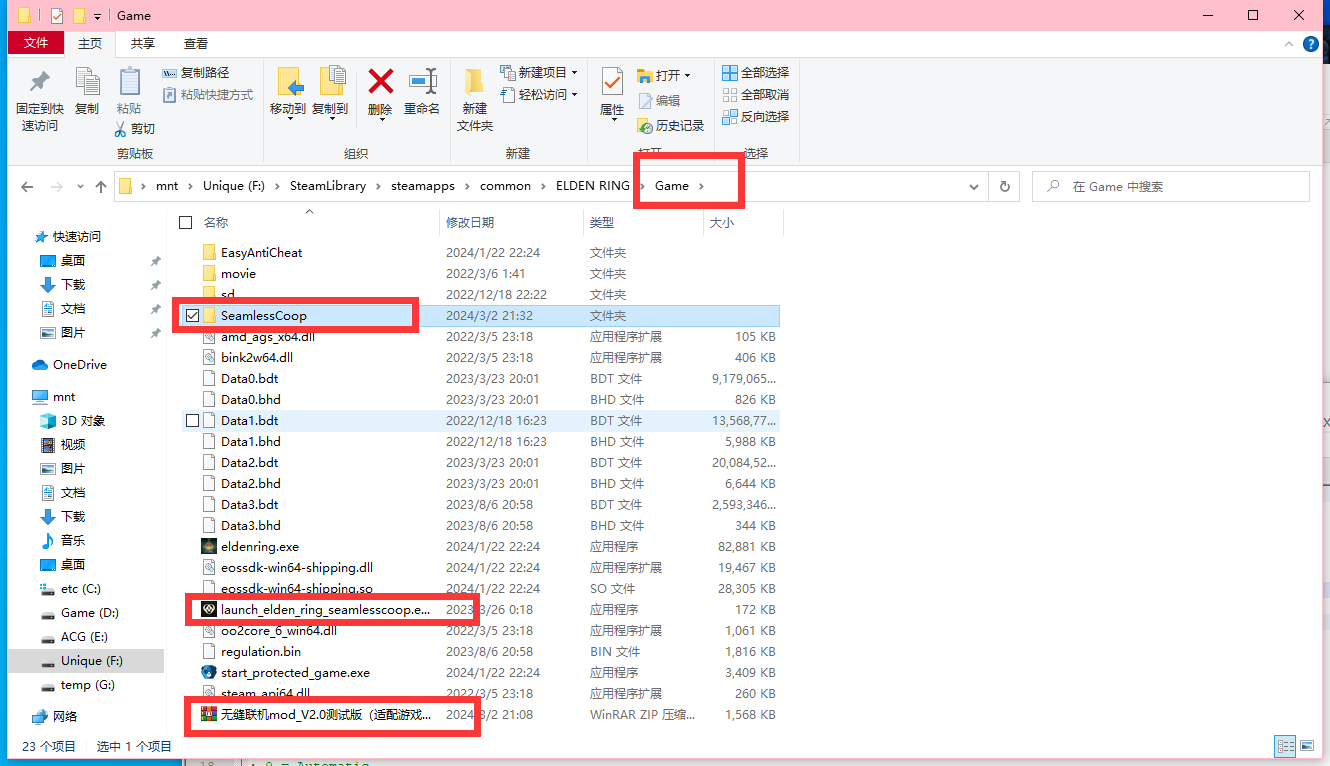Click Select all (全部选择)

click(x=756, y=73)
